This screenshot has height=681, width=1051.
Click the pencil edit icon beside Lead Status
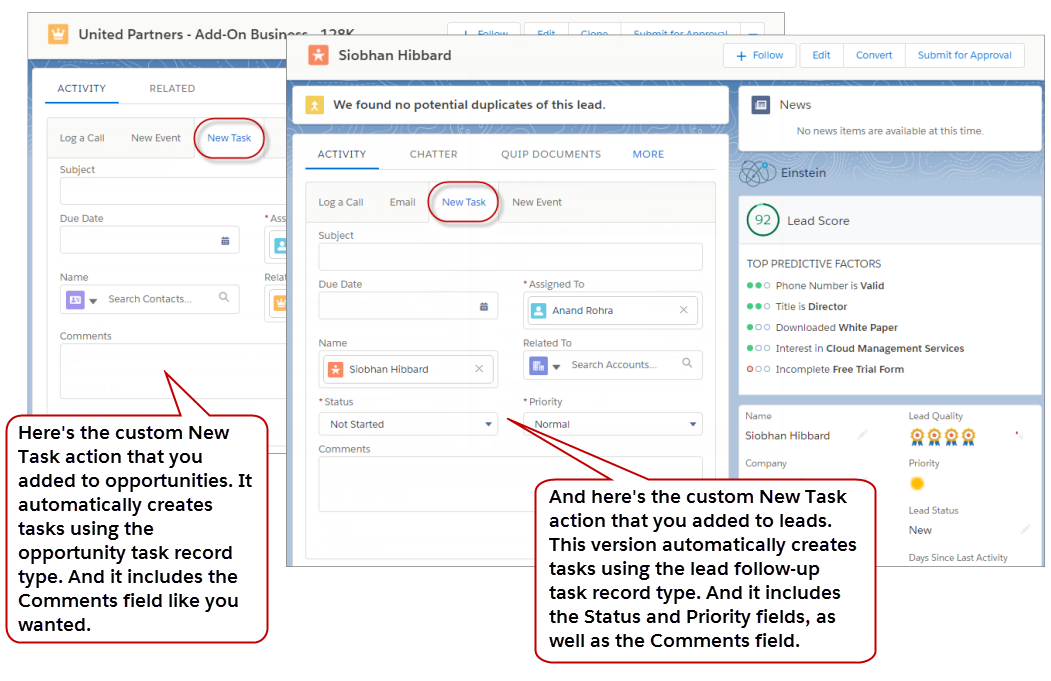click(x=1026, y=530)
